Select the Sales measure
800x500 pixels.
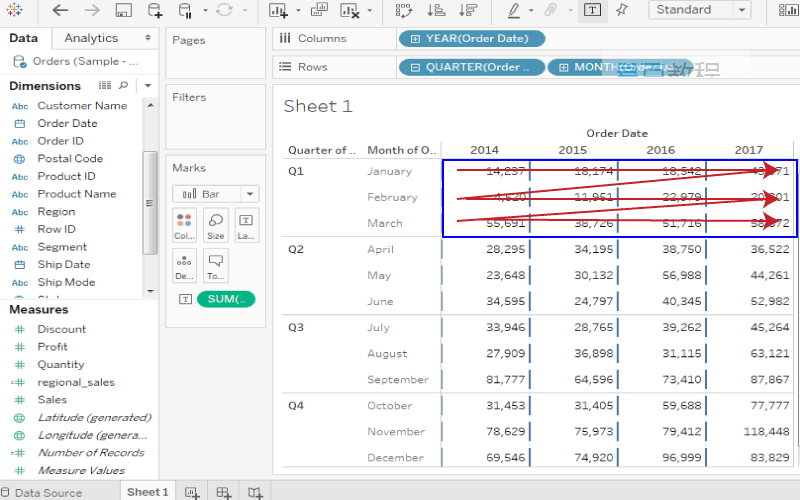[x=52, y=399]
